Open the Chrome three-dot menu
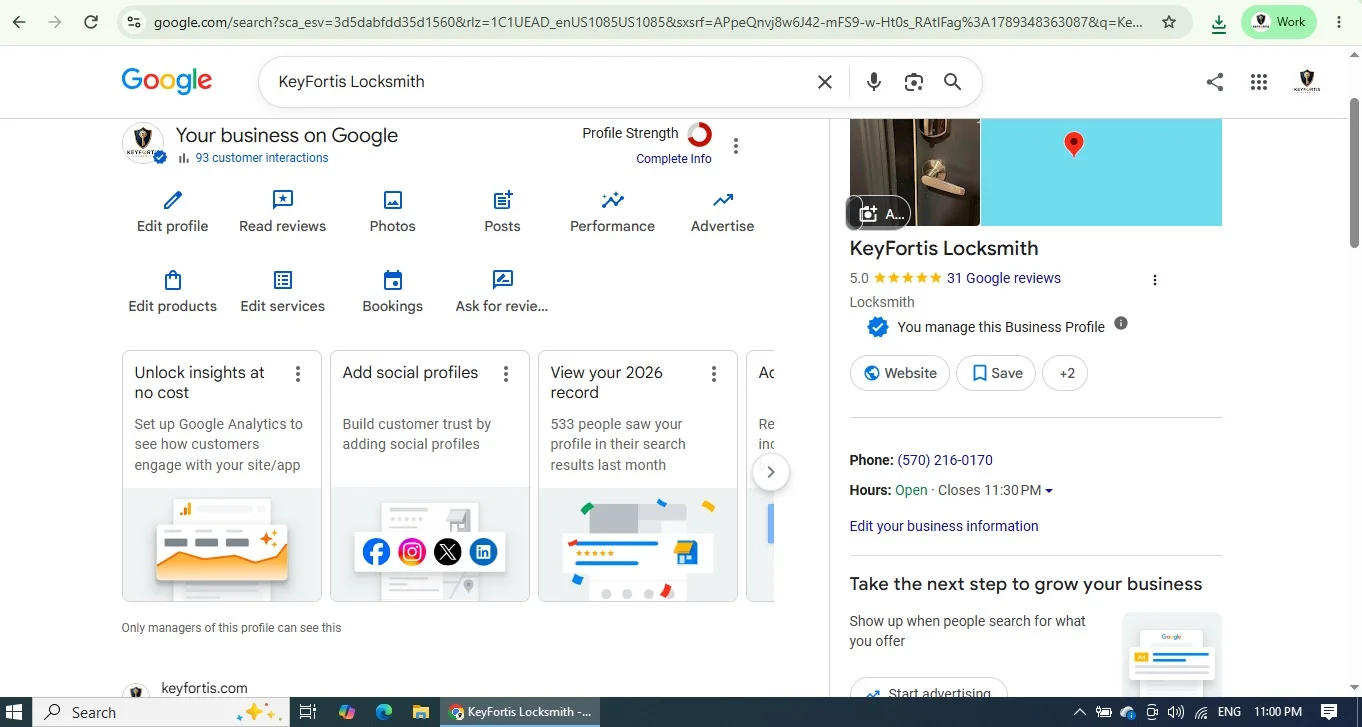The image size is (1362, 727). pyautogui.click(x=1339, y=22)
